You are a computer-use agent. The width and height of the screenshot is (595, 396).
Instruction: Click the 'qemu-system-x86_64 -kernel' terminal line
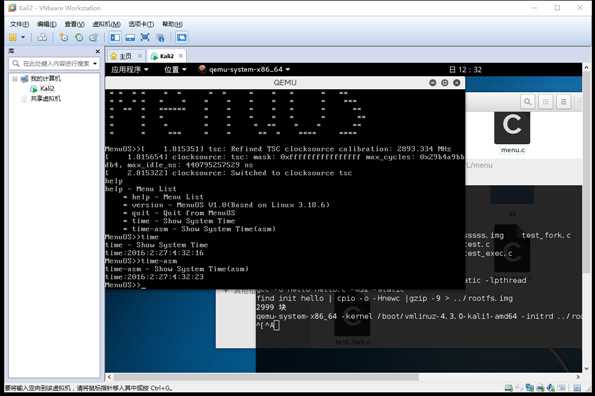419,316
